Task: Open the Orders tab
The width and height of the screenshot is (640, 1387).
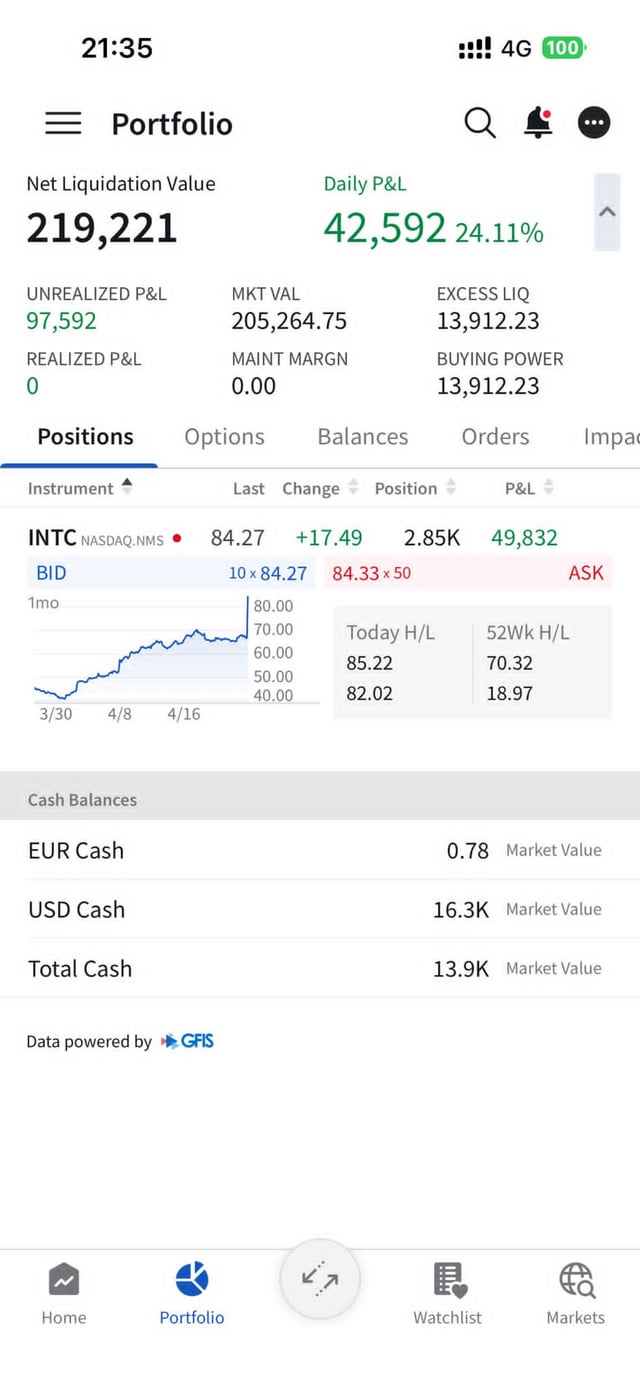Action: click(x=495, y=437)
